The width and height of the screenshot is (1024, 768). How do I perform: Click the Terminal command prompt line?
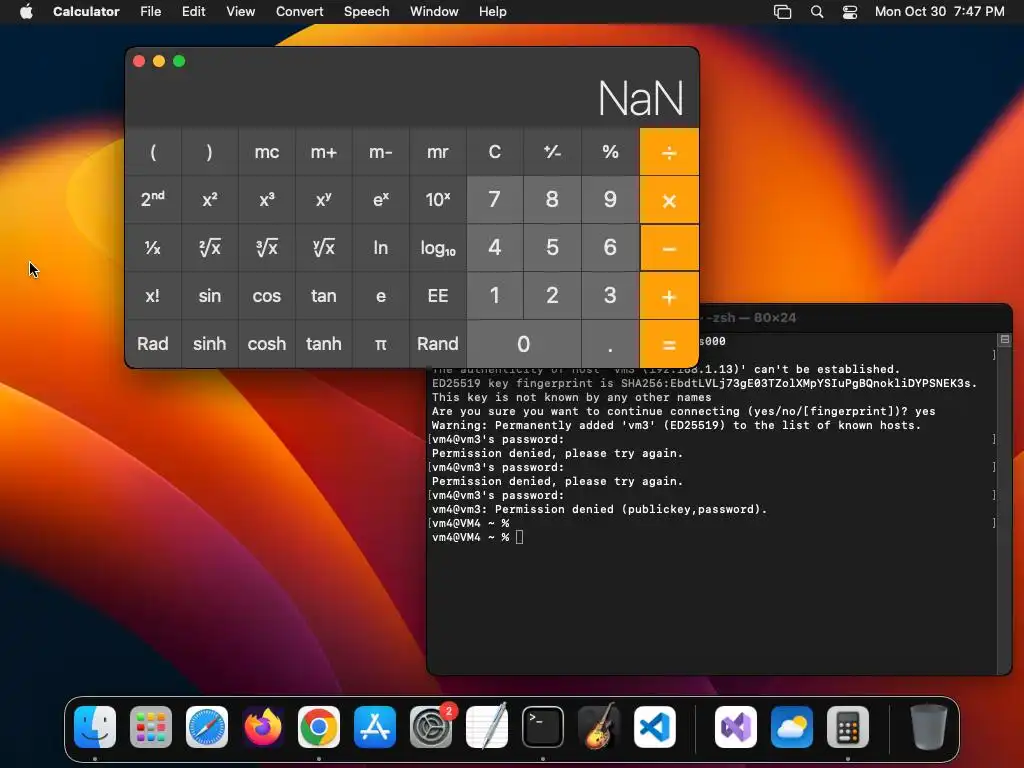pos(477,537)
